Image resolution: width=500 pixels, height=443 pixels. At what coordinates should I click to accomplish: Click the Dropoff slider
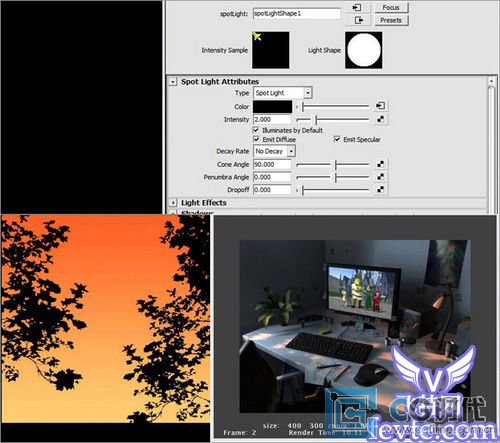click(333, 190)
